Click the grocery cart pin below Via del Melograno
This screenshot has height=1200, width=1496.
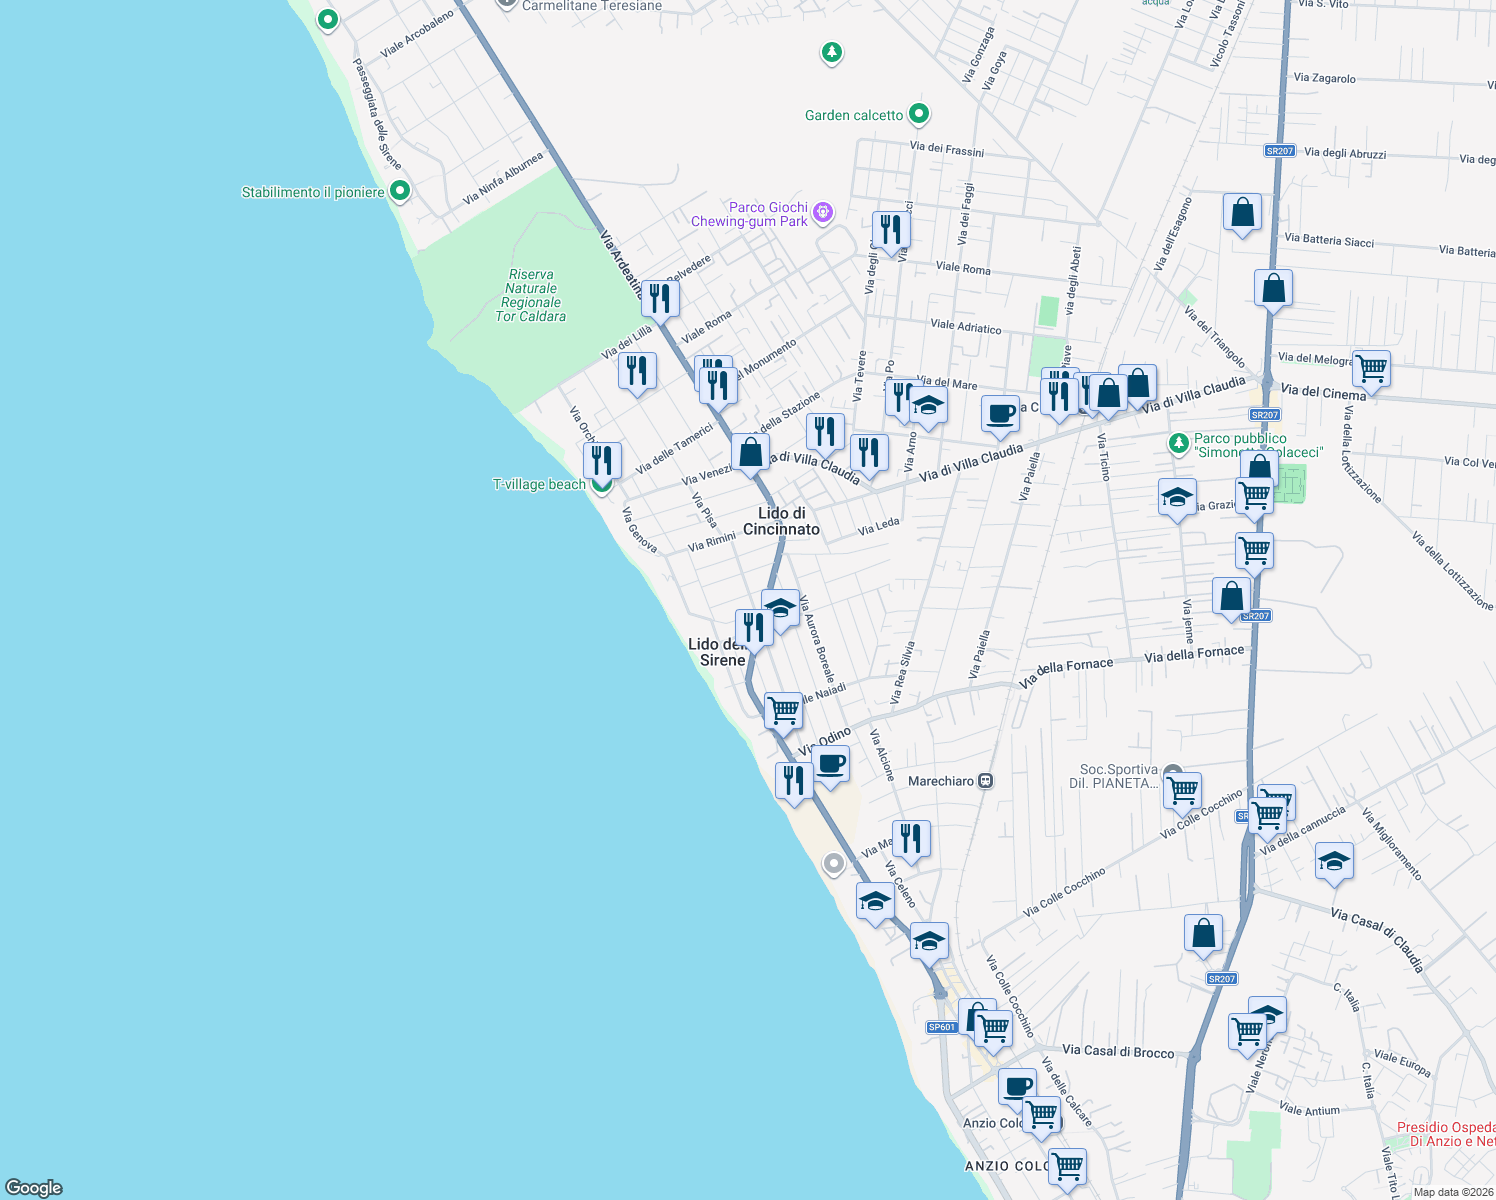click(x=1371, y=369)
